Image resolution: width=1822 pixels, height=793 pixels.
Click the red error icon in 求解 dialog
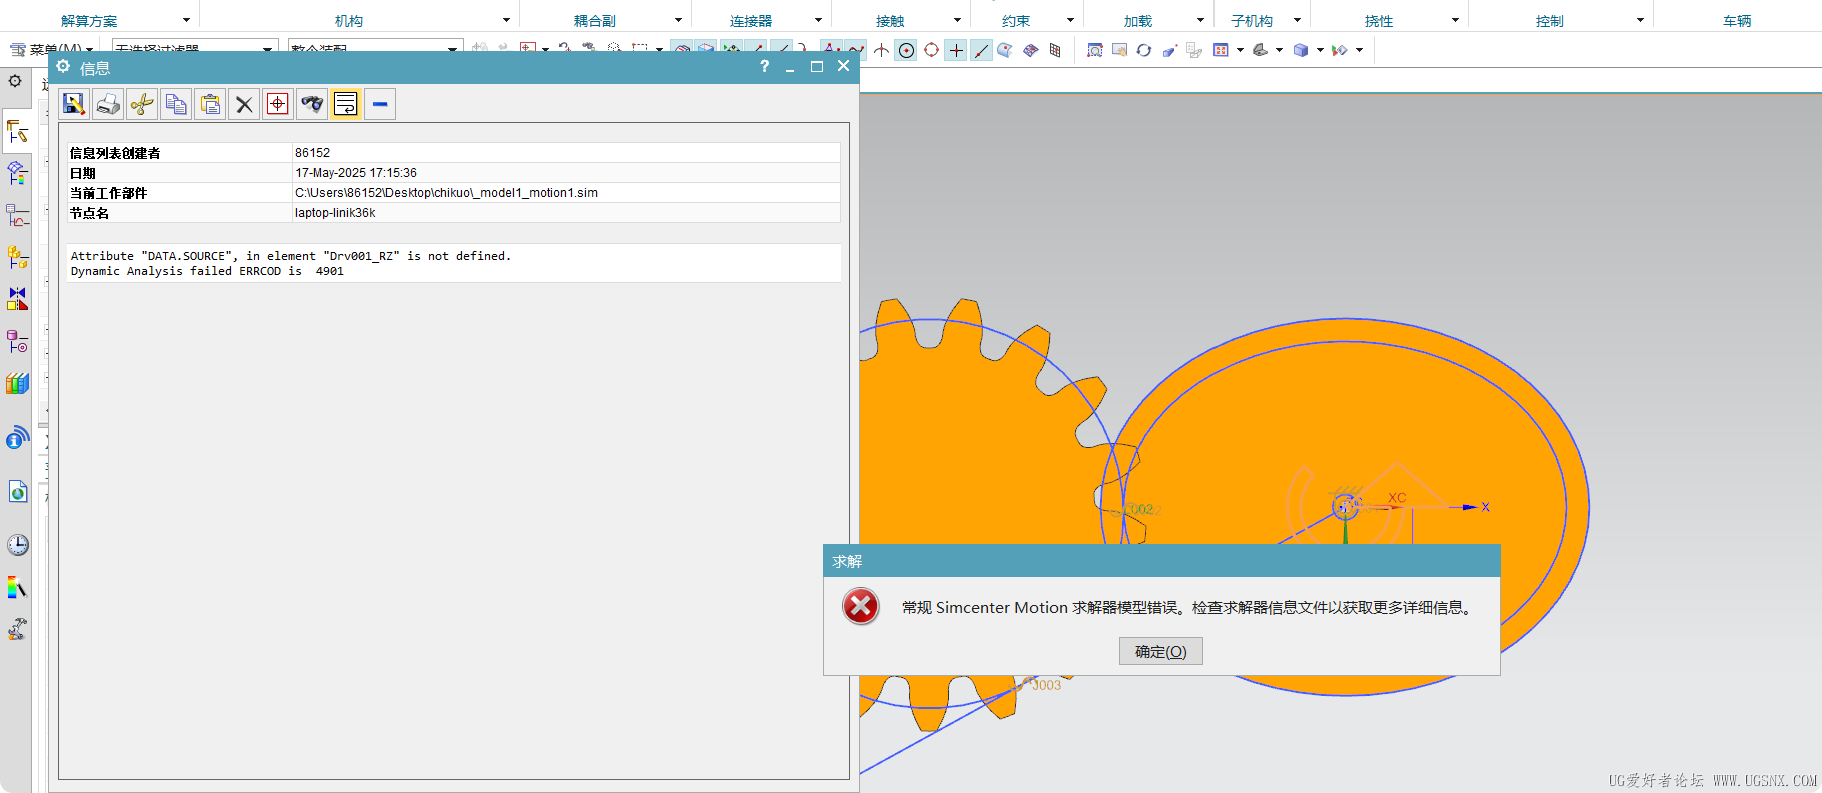click(861, 606)
